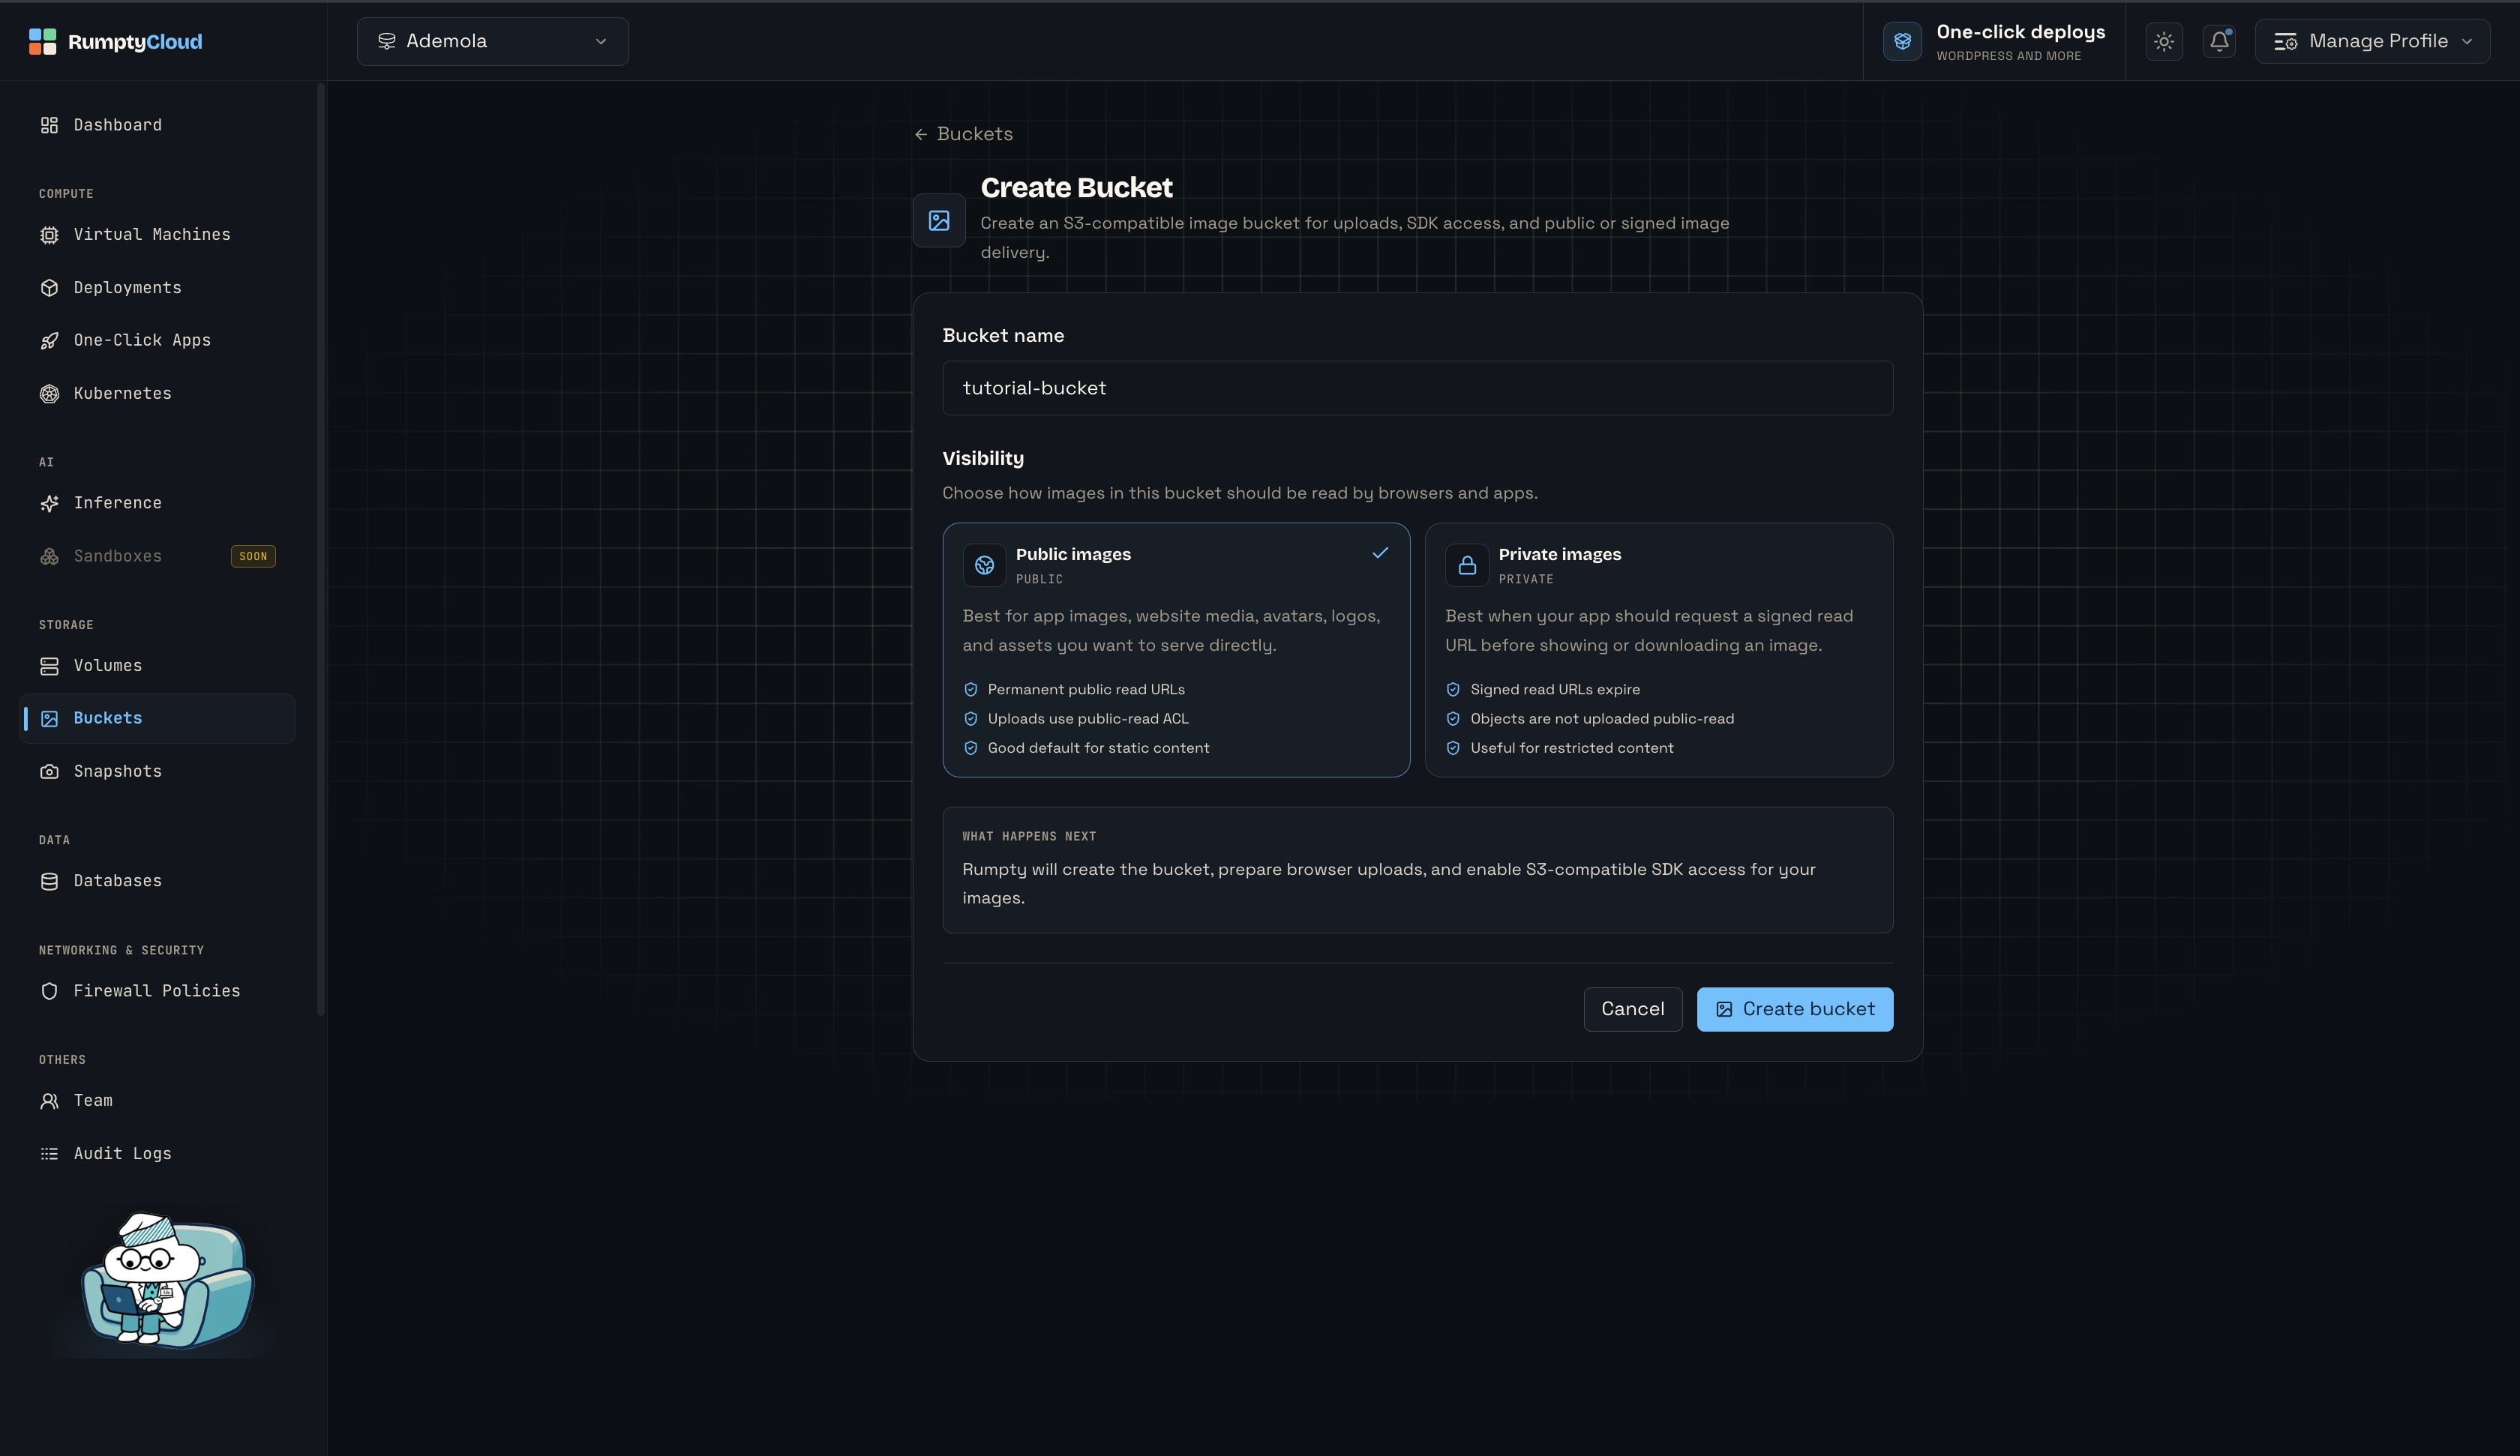Click the sidebar scrollbar

click(x=321, y=549)
